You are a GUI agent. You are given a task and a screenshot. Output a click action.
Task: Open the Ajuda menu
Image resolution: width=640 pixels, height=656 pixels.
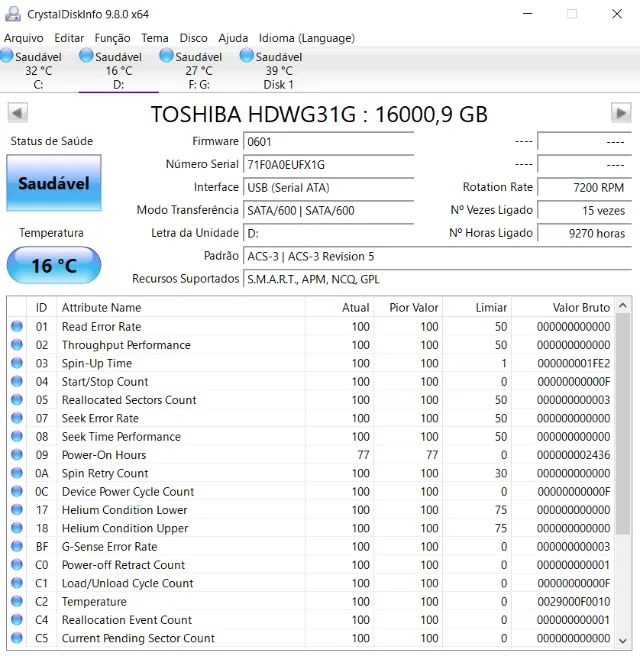coord(233,38)
